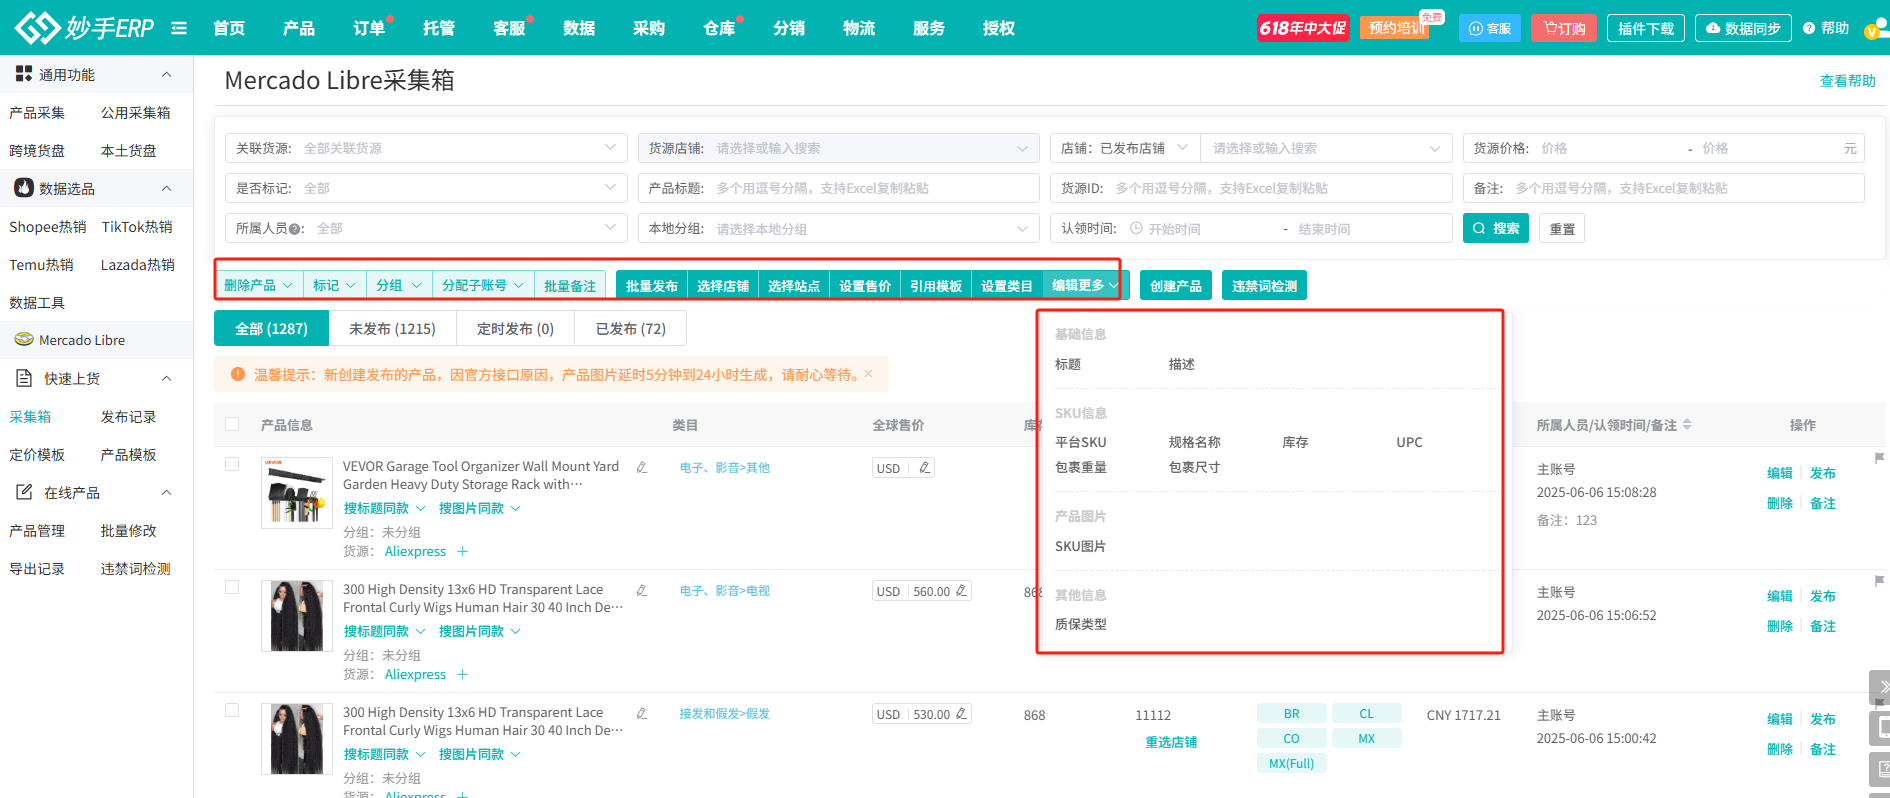Tick the select-all checkbox in table header
The height and width of the screenshot is (798, 1890).
[x=232, y=424]
